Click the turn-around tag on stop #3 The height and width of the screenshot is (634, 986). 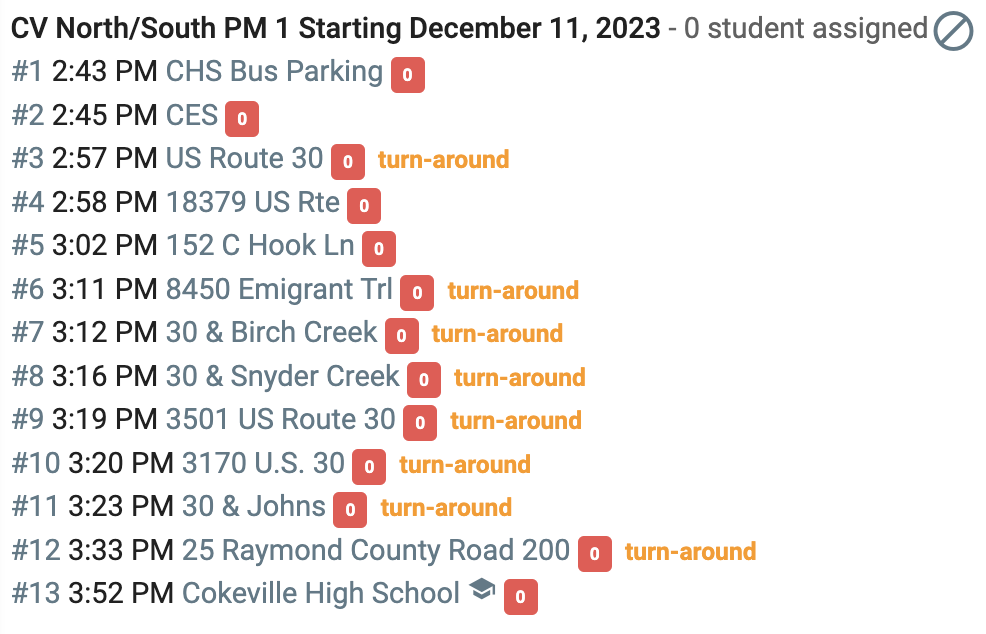tap(443, 160)
